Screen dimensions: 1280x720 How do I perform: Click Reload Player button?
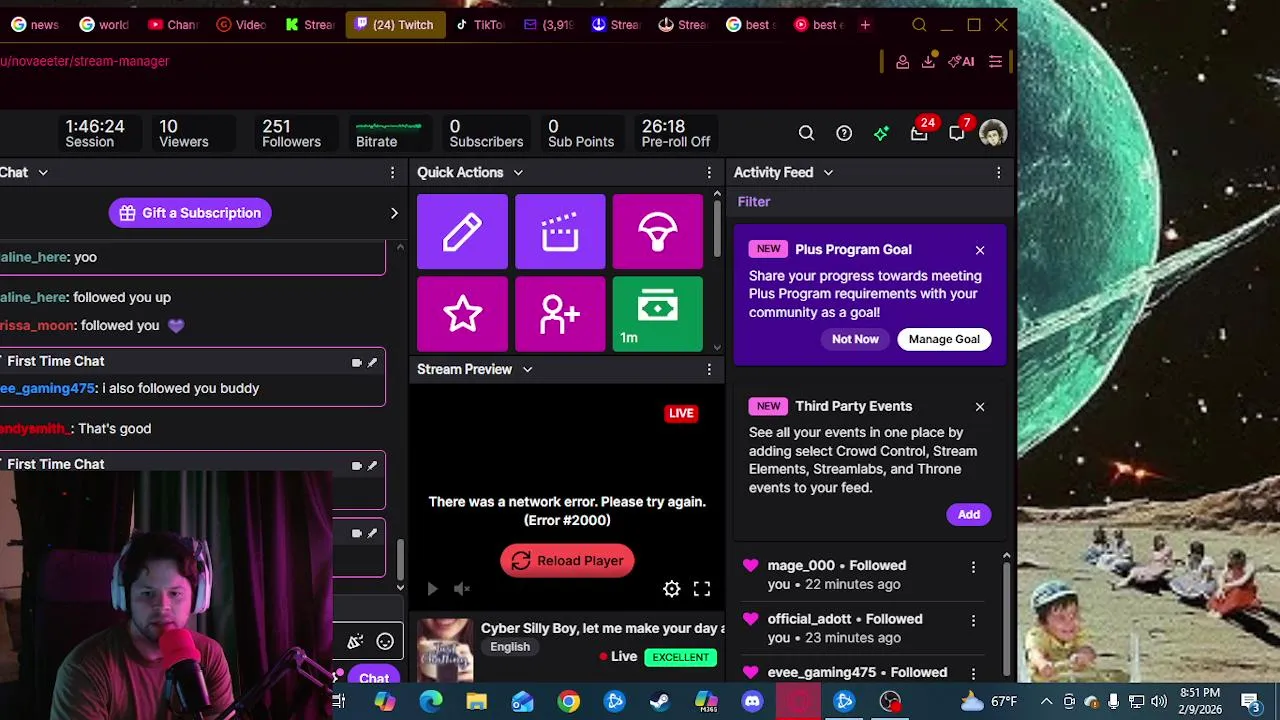[567, 561]
